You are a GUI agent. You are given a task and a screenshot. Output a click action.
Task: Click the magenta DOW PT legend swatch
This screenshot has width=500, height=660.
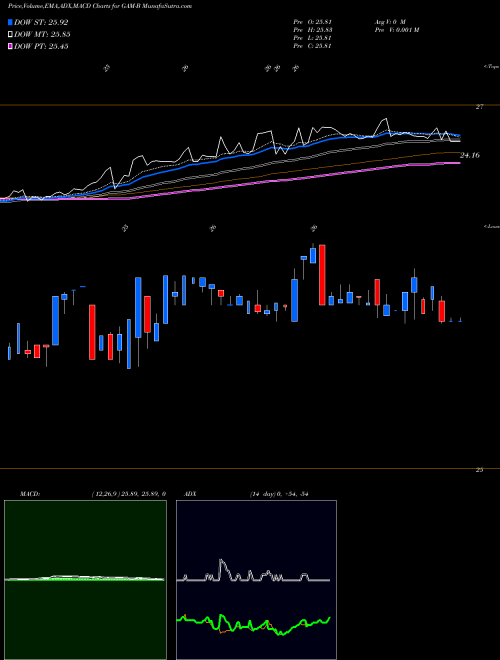pos(10,47)
